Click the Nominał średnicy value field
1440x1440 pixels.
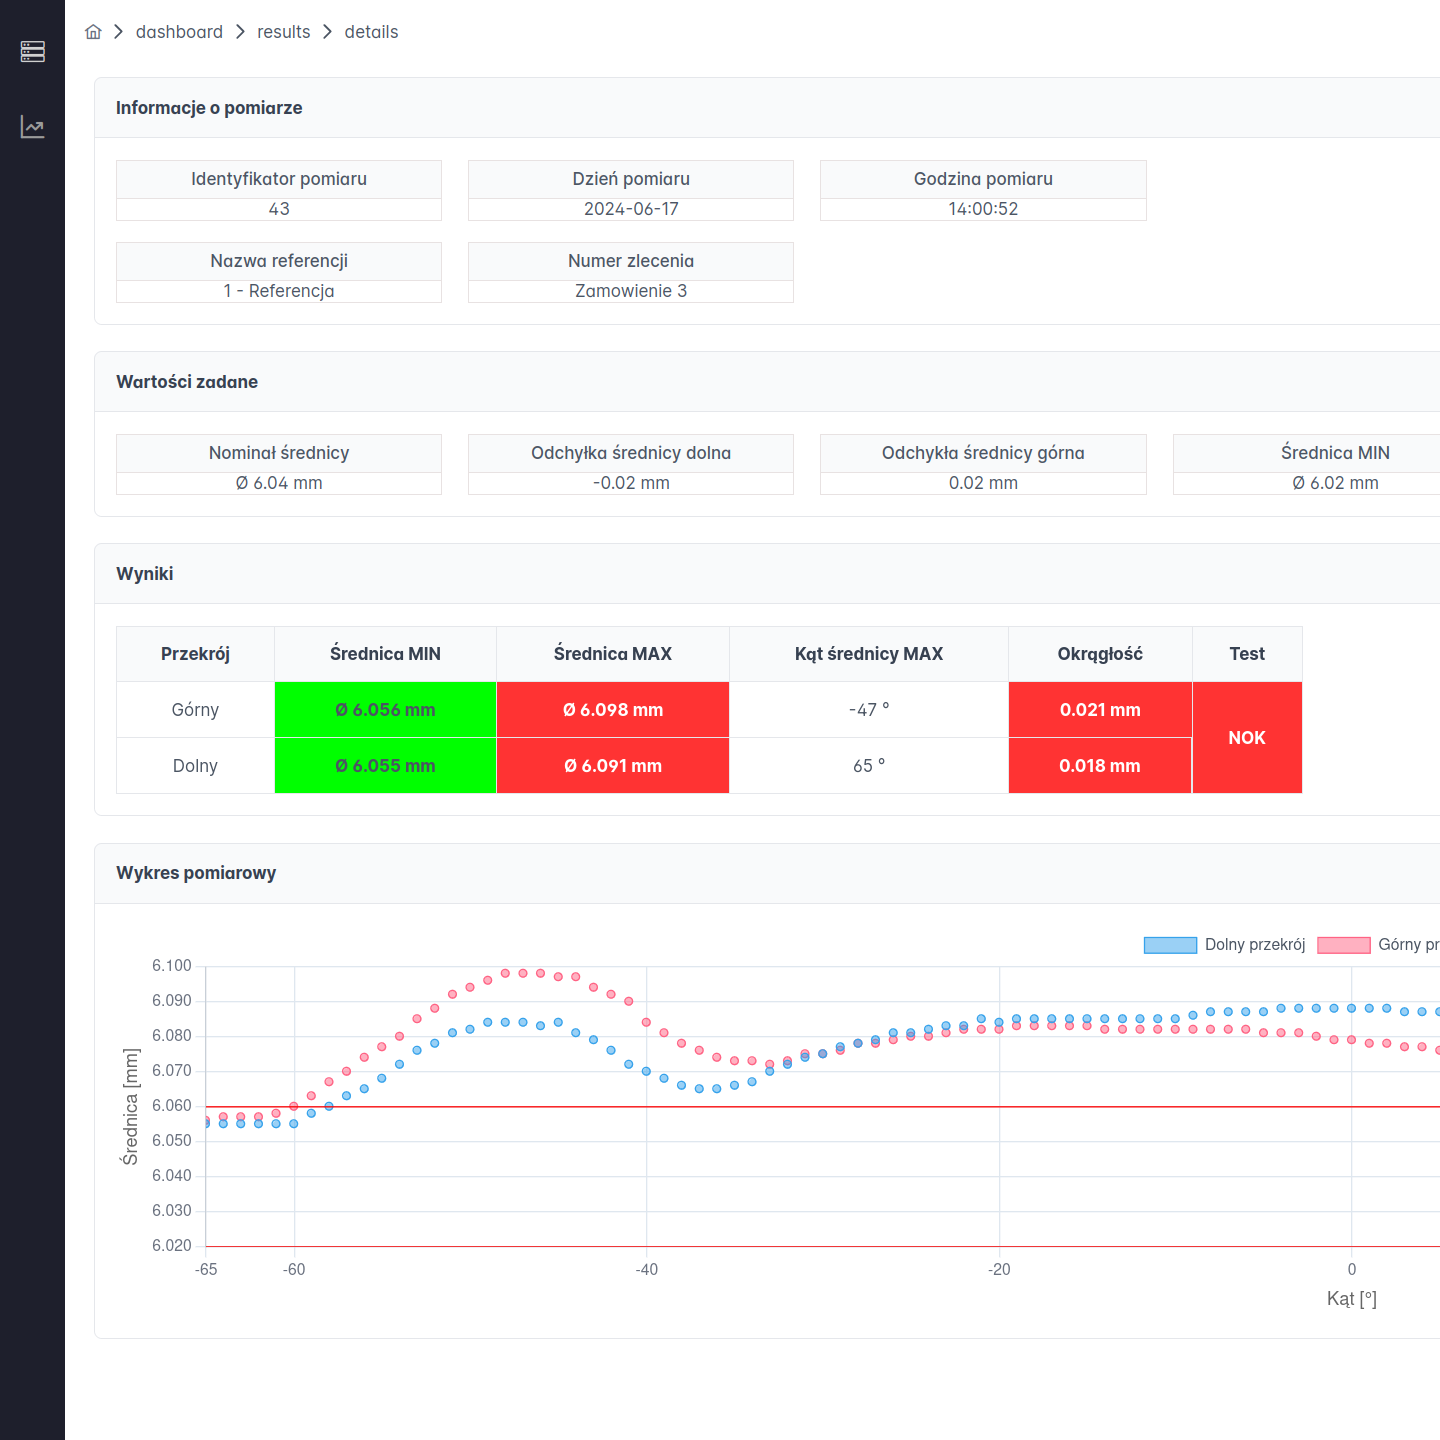coord(279,483)
